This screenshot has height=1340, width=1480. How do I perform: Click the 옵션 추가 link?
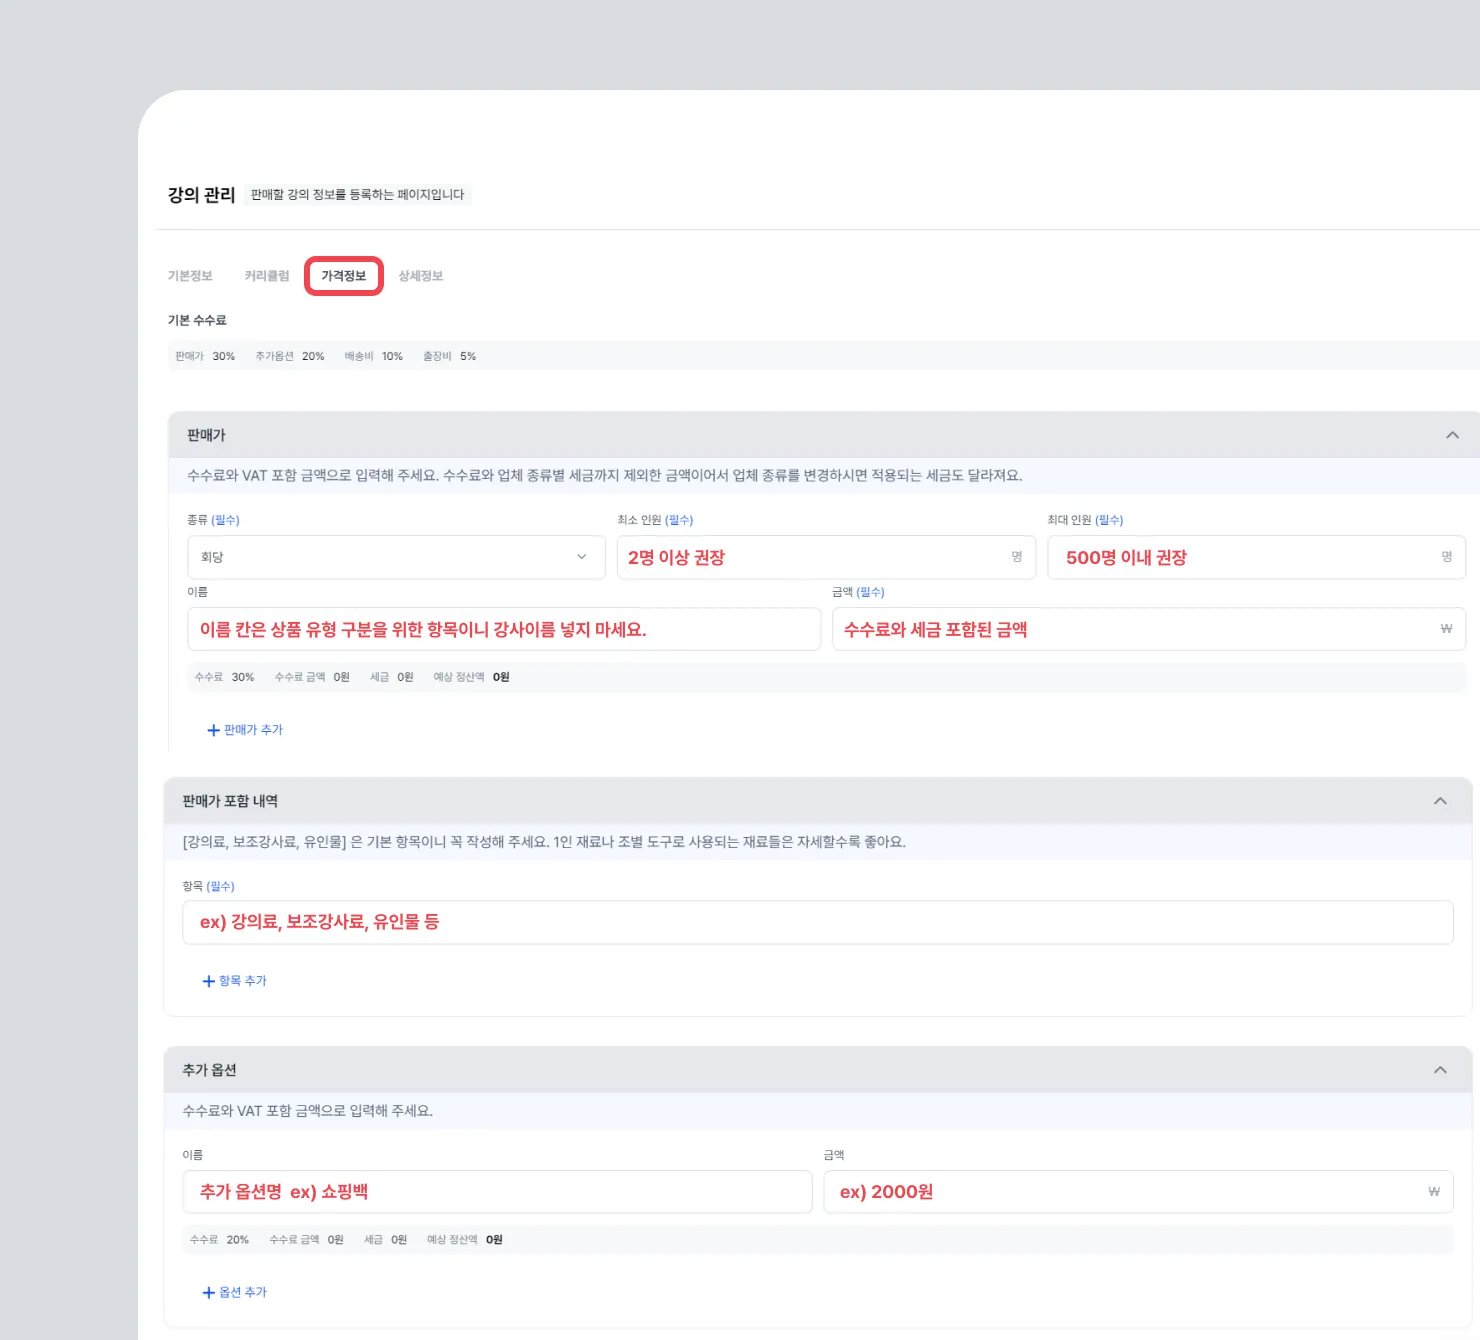click(x=235, y=1292)
